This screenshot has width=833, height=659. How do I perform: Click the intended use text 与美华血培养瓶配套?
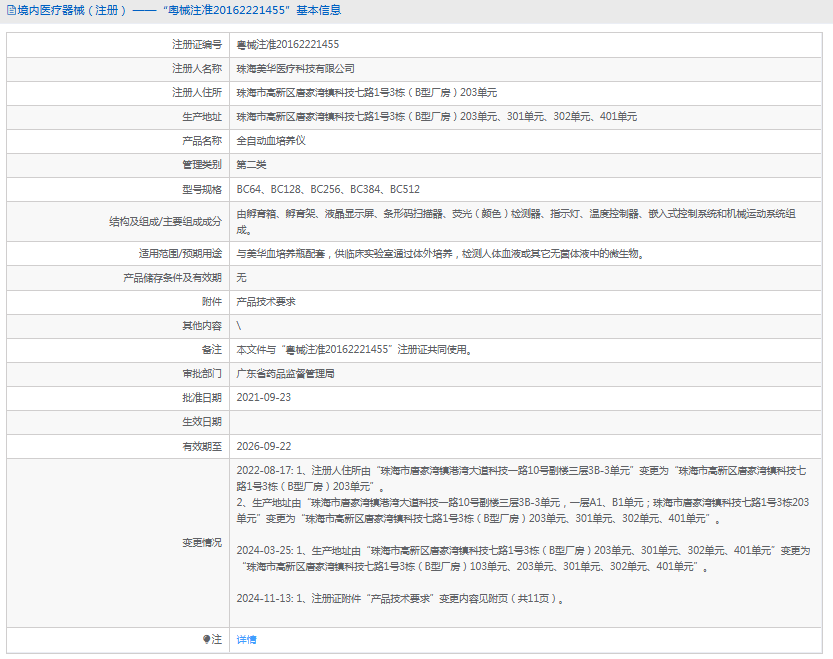click(441, 254)
